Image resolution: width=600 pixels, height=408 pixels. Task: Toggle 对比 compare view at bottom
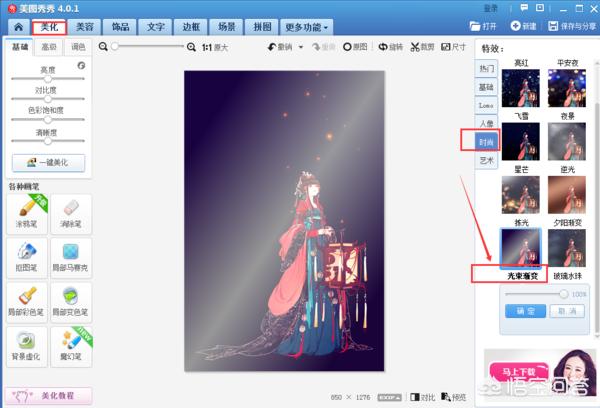pyautogui.click(x=426, y=397)
